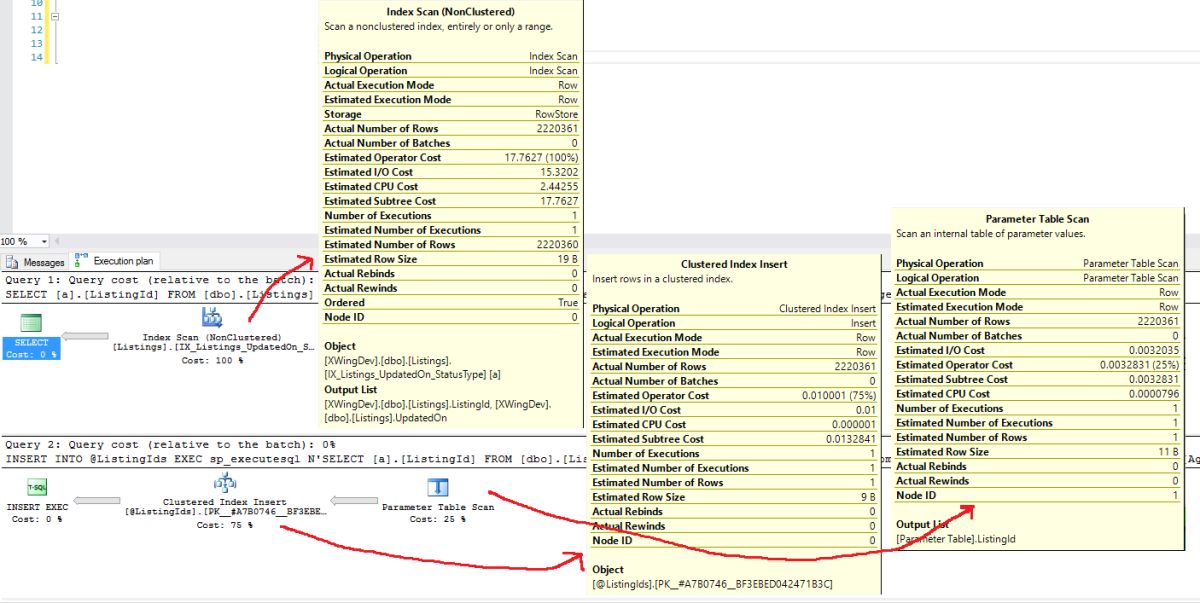Viewport: 1200px width, 603px height.
Task: Click the 'Ordered True' row in the Index Scan tooltip
Action: [451, 303]
